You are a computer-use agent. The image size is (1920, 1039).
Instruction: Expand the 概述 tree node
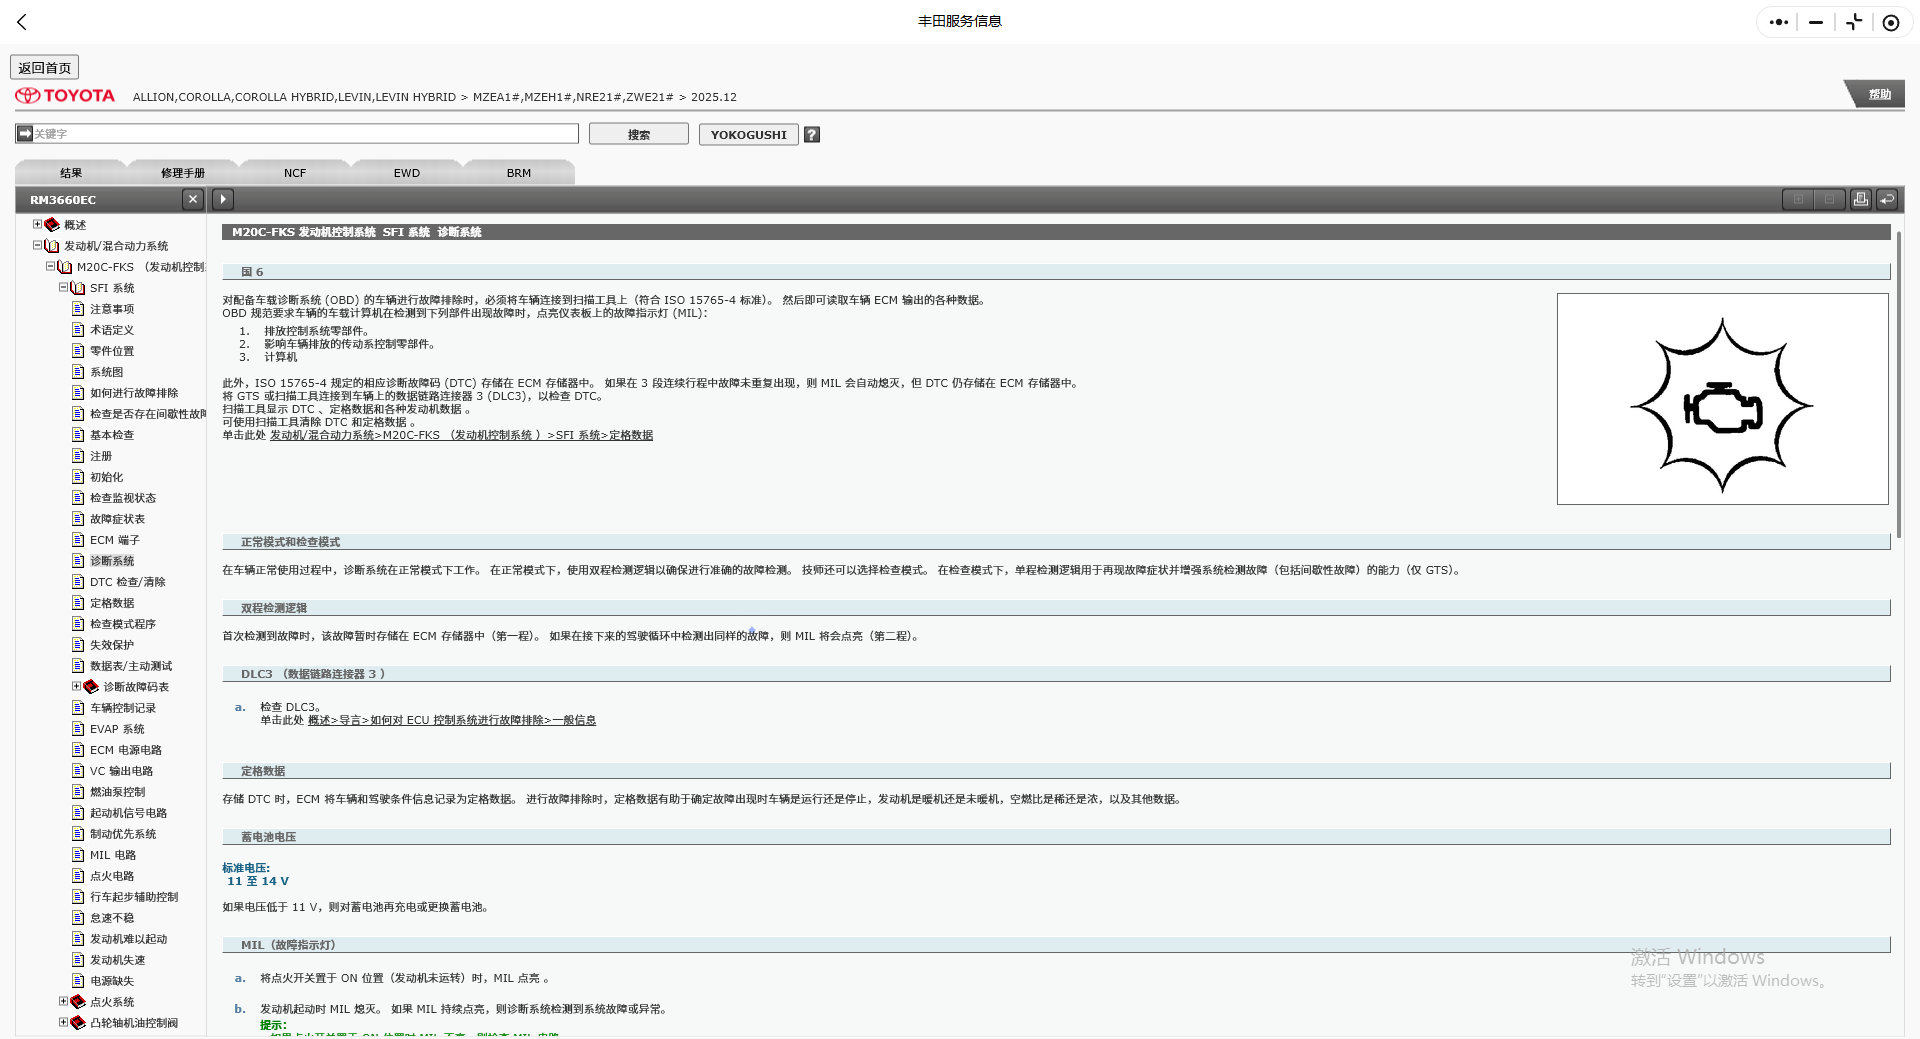pyautogui.click(x=37, y=224)
